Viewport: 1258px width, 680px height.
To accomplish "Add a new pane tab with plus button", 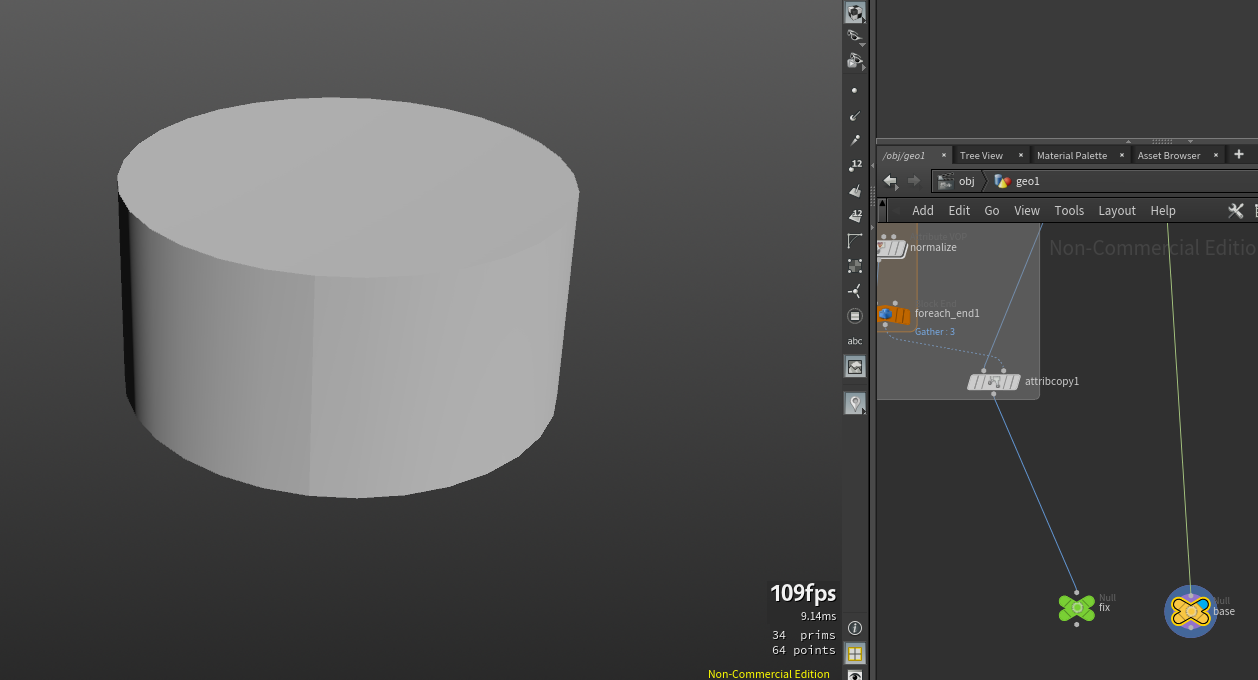I will pyautogui.click(x=1239, y=154).
